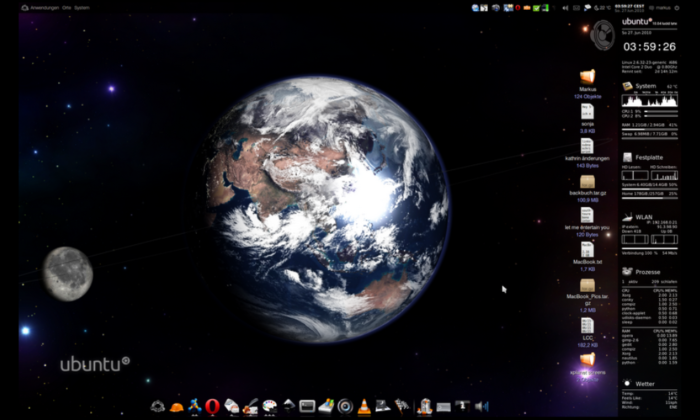Open the Orte menu
Viewport: 700px width, 420px height.
point(67,8)
